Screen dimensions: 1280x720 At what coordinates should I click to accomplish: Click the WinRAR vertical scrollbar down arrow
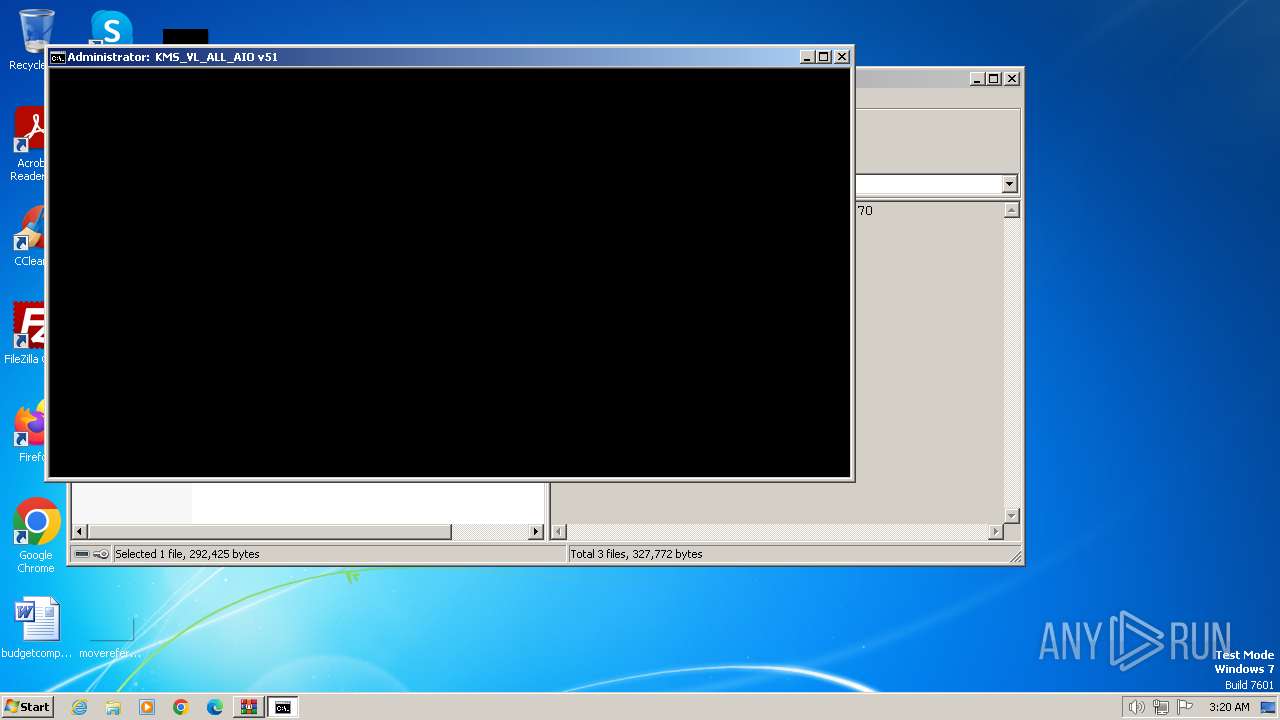(x=1011, y=516)
